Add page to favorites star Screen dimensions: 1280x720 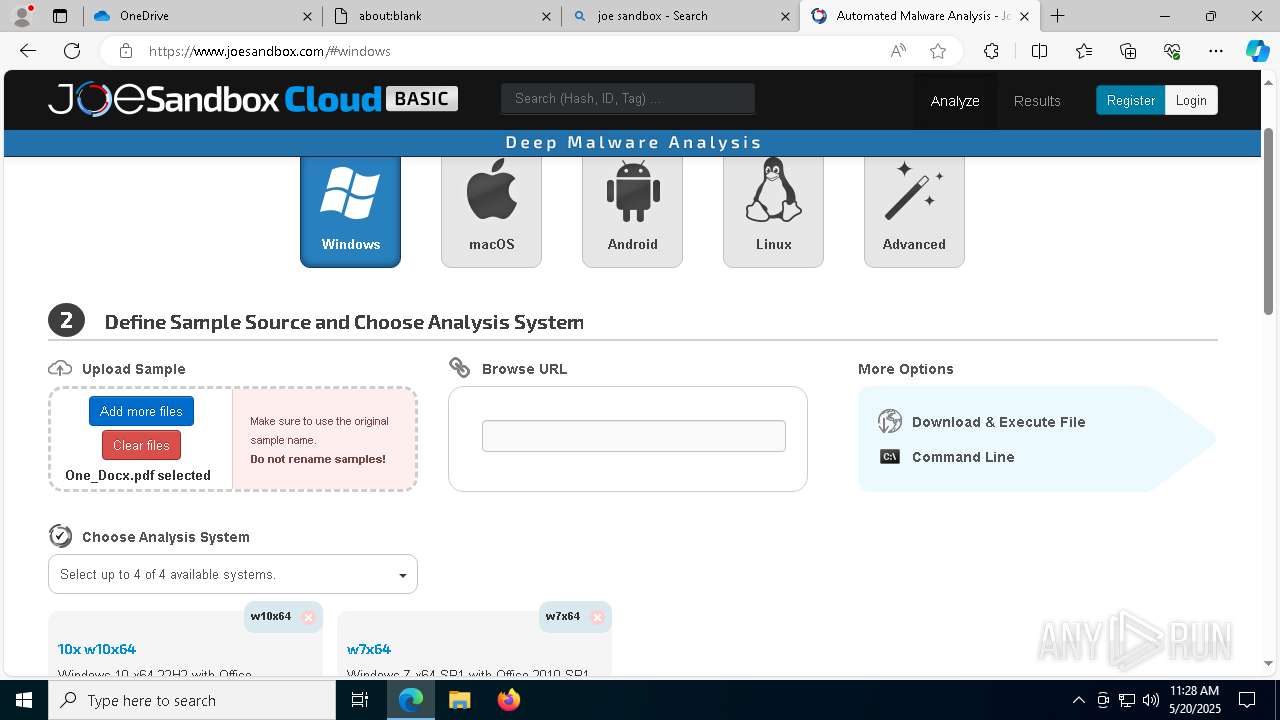(937, 51)
